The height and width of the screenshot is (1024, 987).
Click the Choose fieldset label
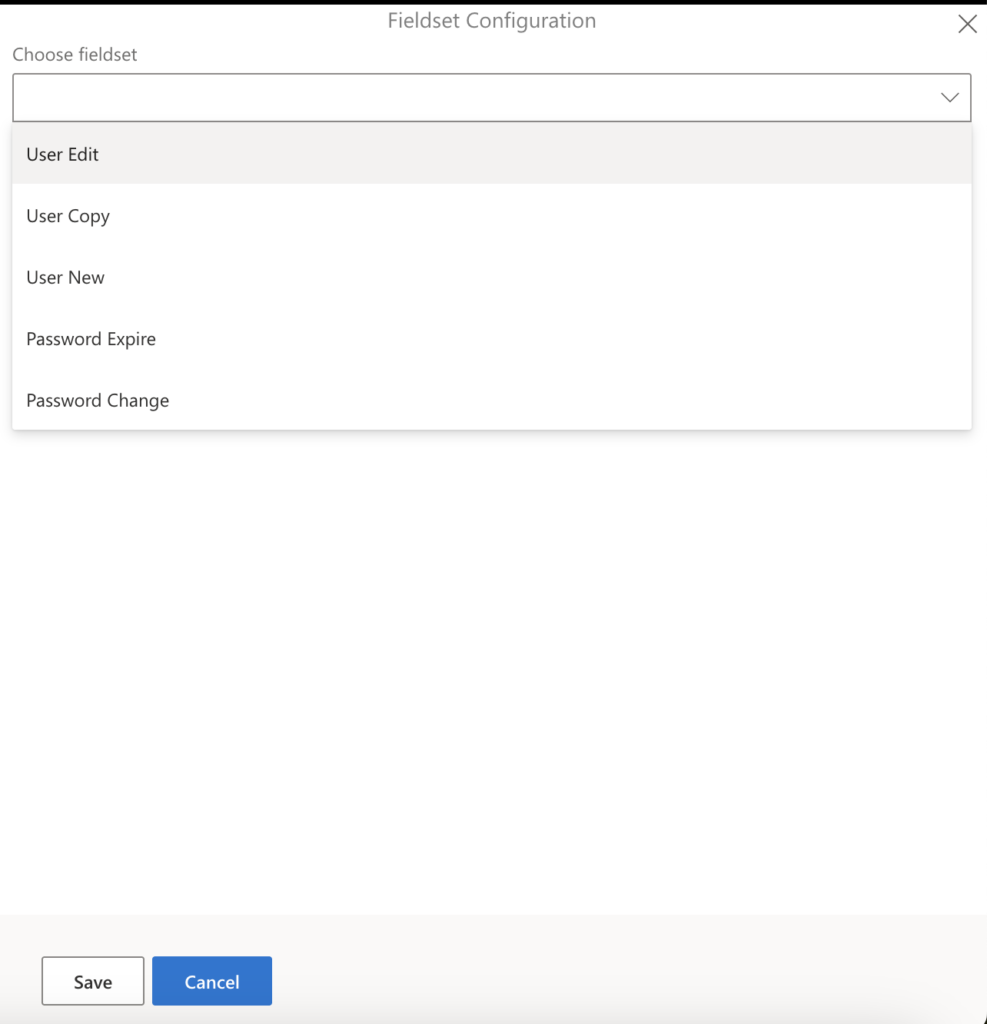click(74, 55)
